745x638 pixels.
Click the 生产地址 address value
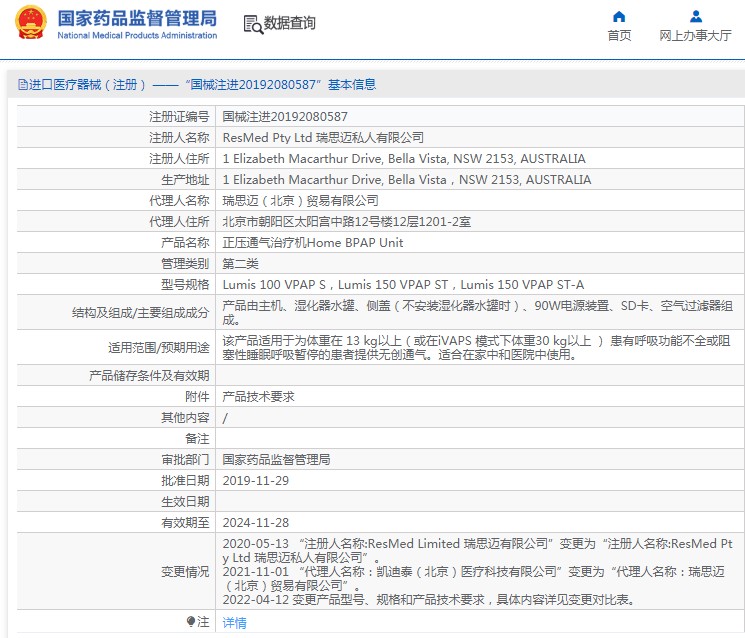407,180
